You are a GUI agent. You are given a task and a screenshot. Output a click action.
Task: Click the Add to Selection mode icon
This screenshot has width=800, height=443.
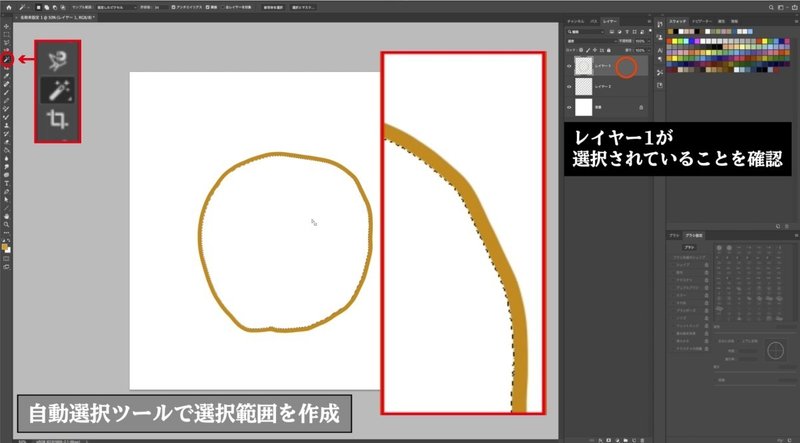[46, 8]
